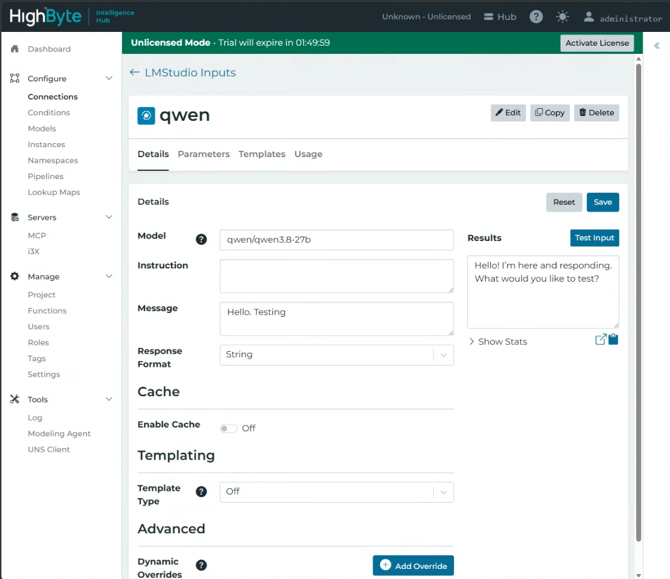Open the Hub server icon
Image resolution: width=670 pixels, height=579 pixels.
point(488,17)
